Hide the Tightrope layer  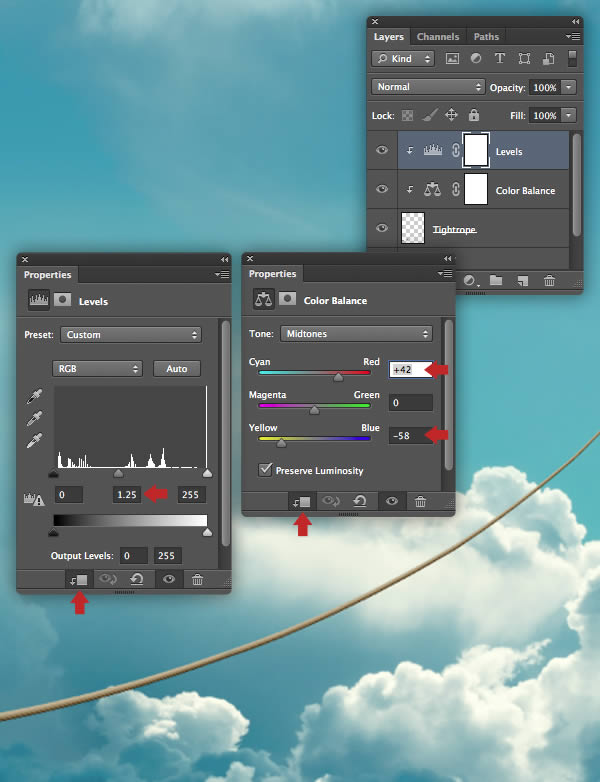point(382,228)
